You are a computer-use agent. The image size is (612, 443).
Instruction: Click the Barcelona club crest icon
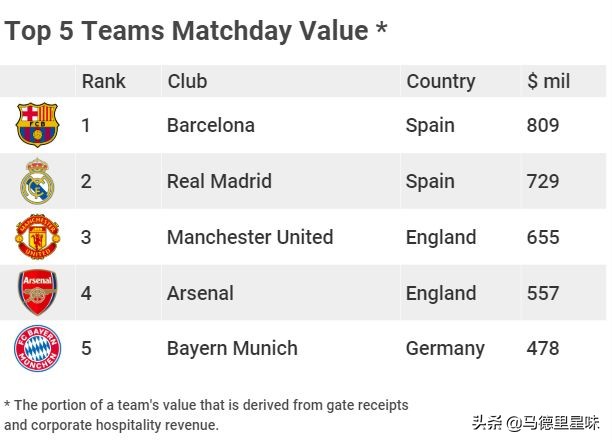(x=38, y=125)
